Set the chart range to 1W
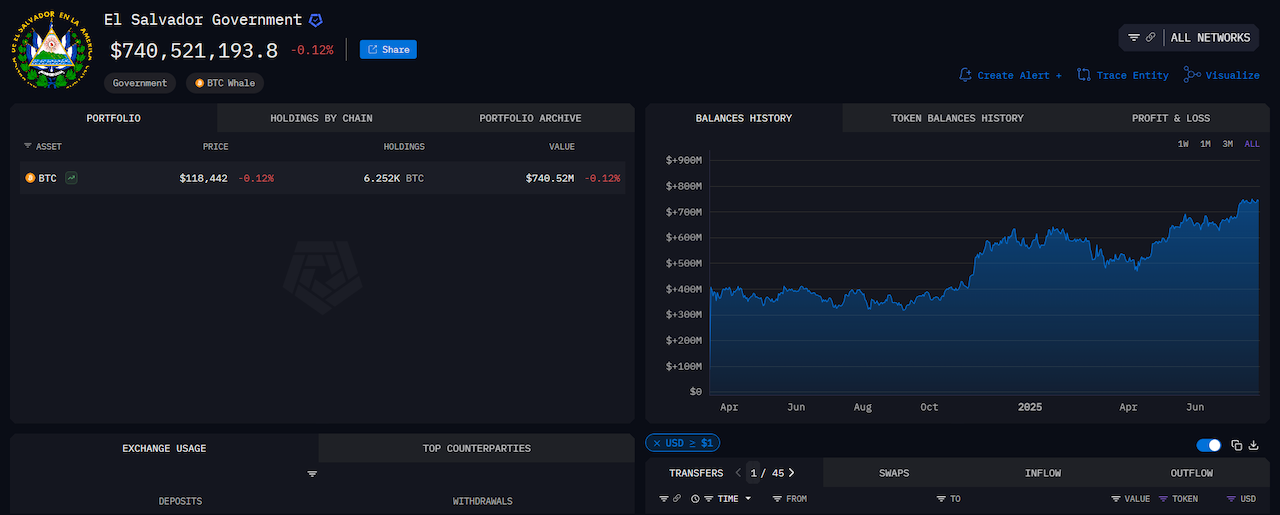The width and height of the screenshot is (1280, 515). 1183,144
